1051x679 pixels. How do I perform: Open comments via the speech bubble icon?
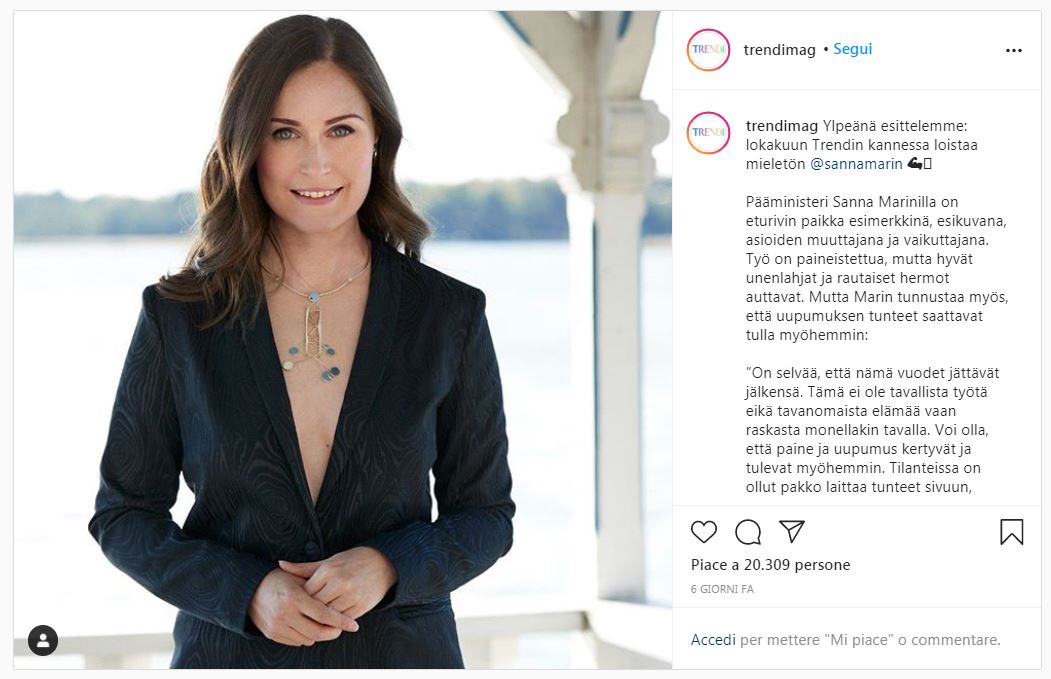[x=748, y=531]
